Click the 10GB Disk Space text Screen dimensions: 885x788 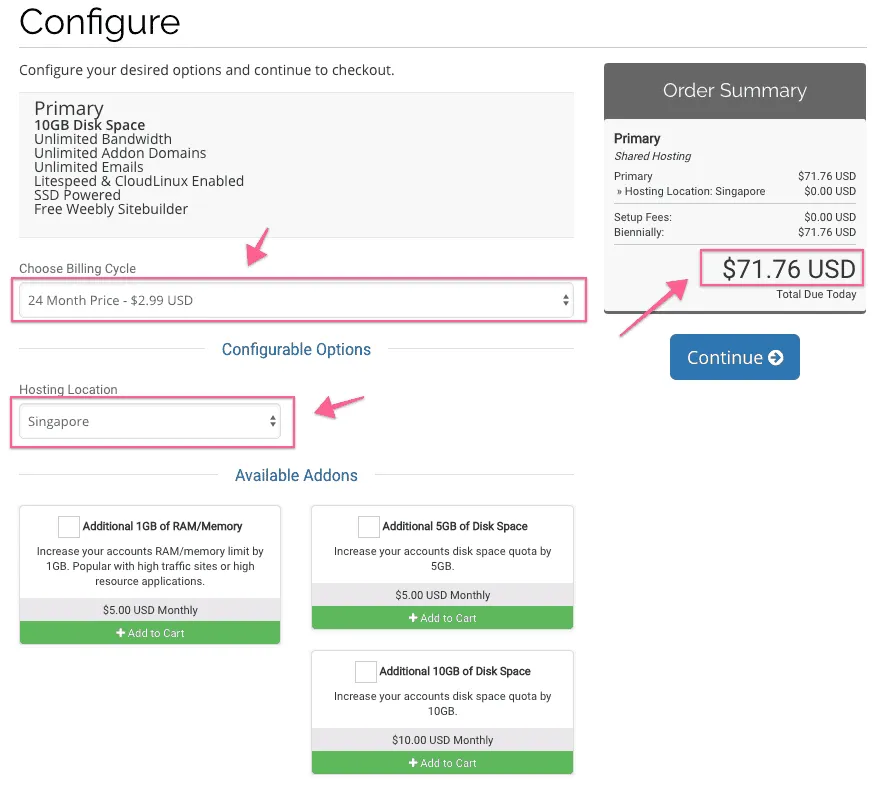[90, 125]
